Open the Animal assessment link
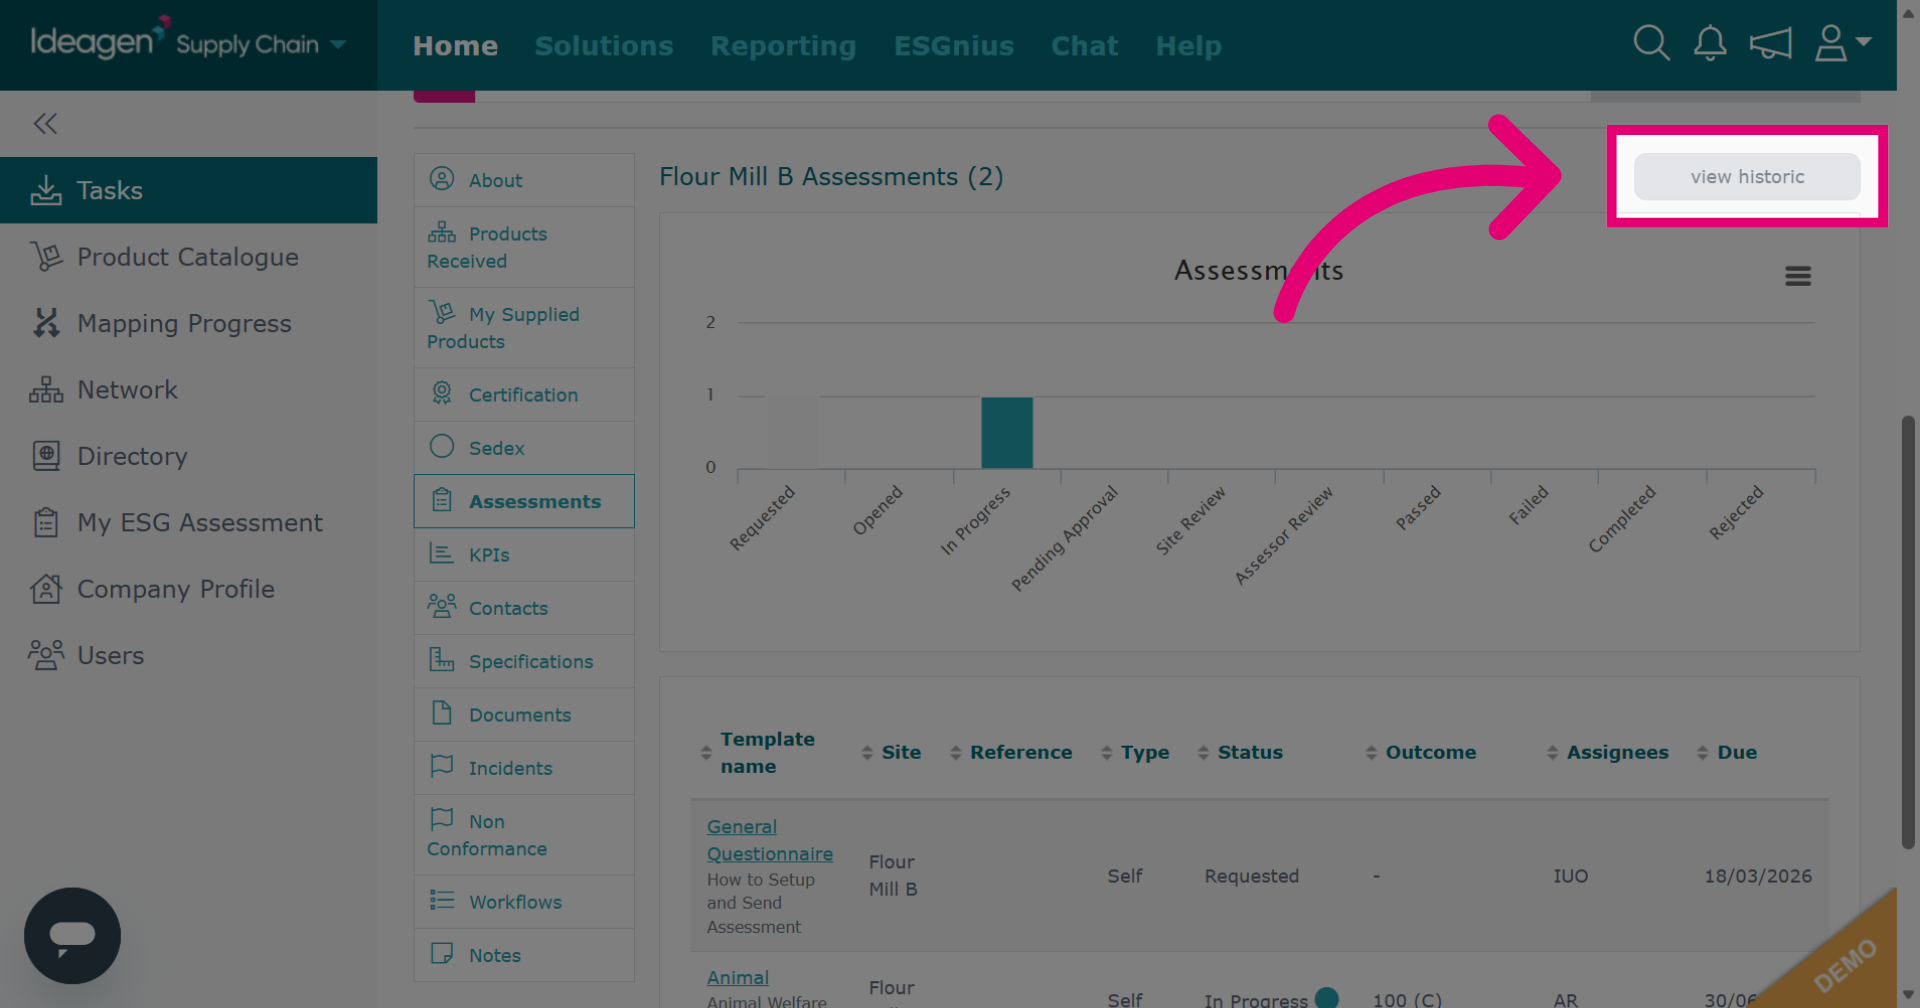Screen dimensions: 1920x1008 tap(737, 977)
